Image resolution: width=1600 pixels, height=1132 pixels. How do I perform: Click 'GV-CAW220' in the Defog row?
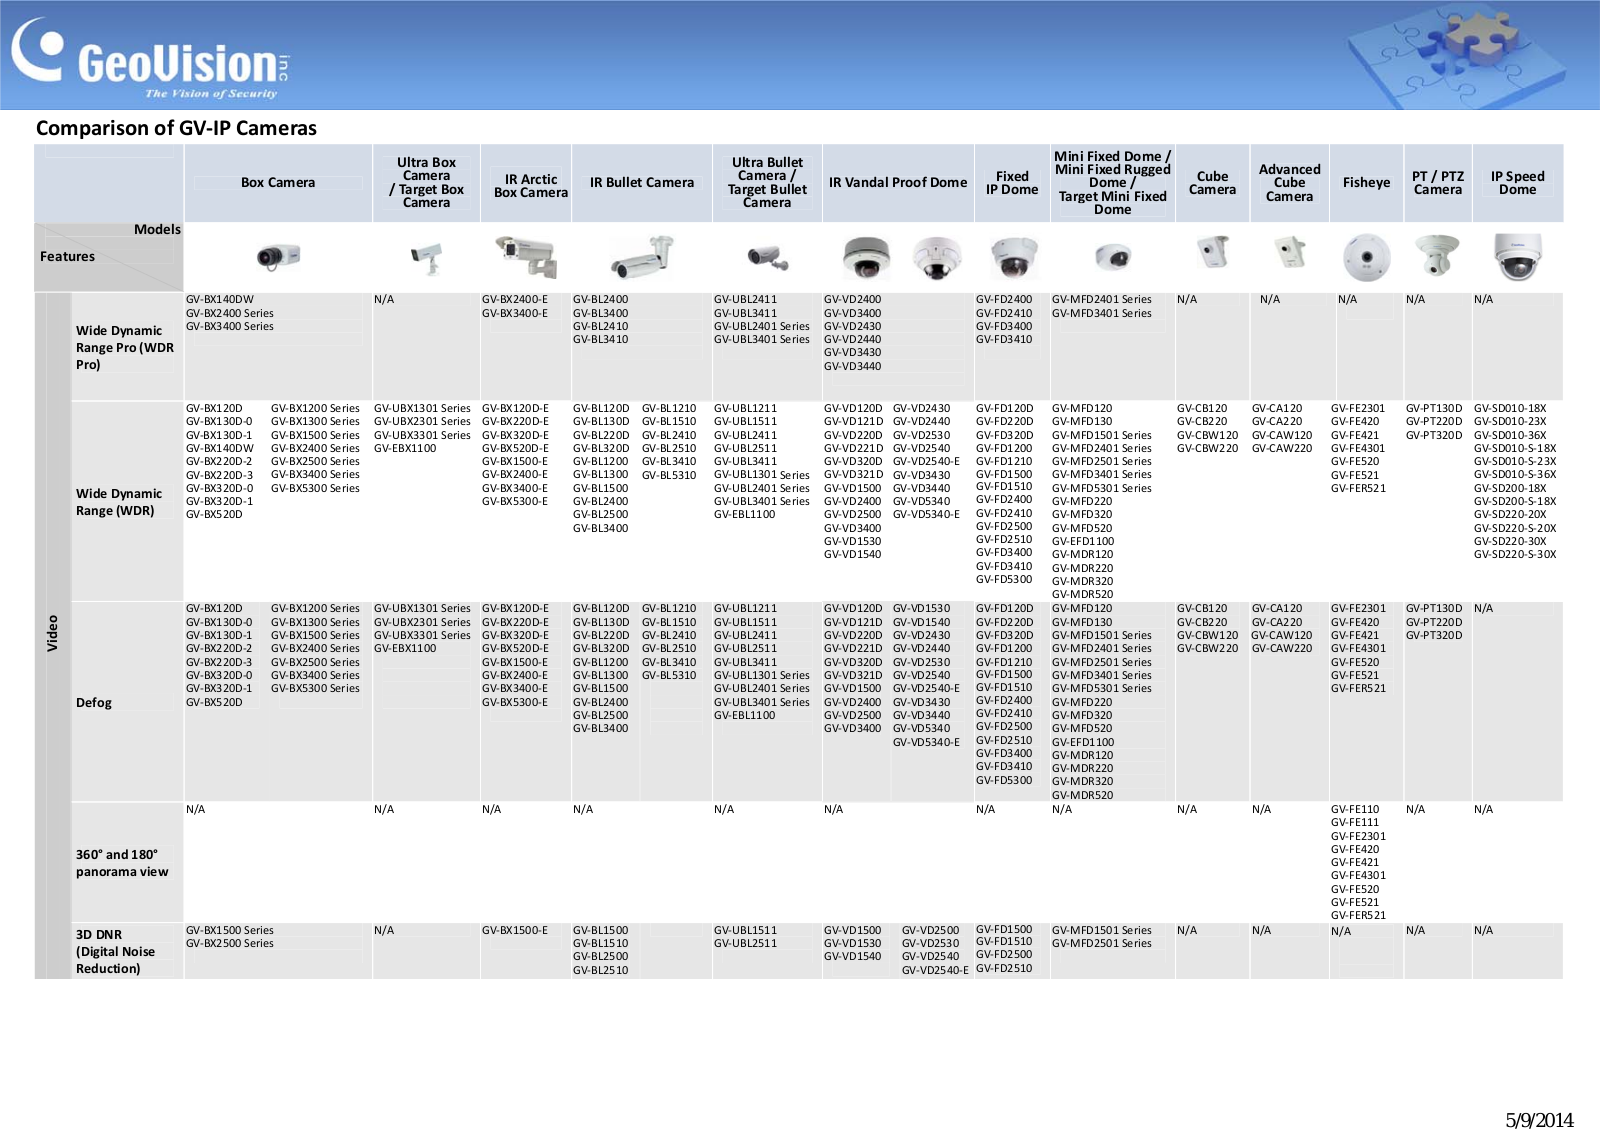coord(1282,649)
